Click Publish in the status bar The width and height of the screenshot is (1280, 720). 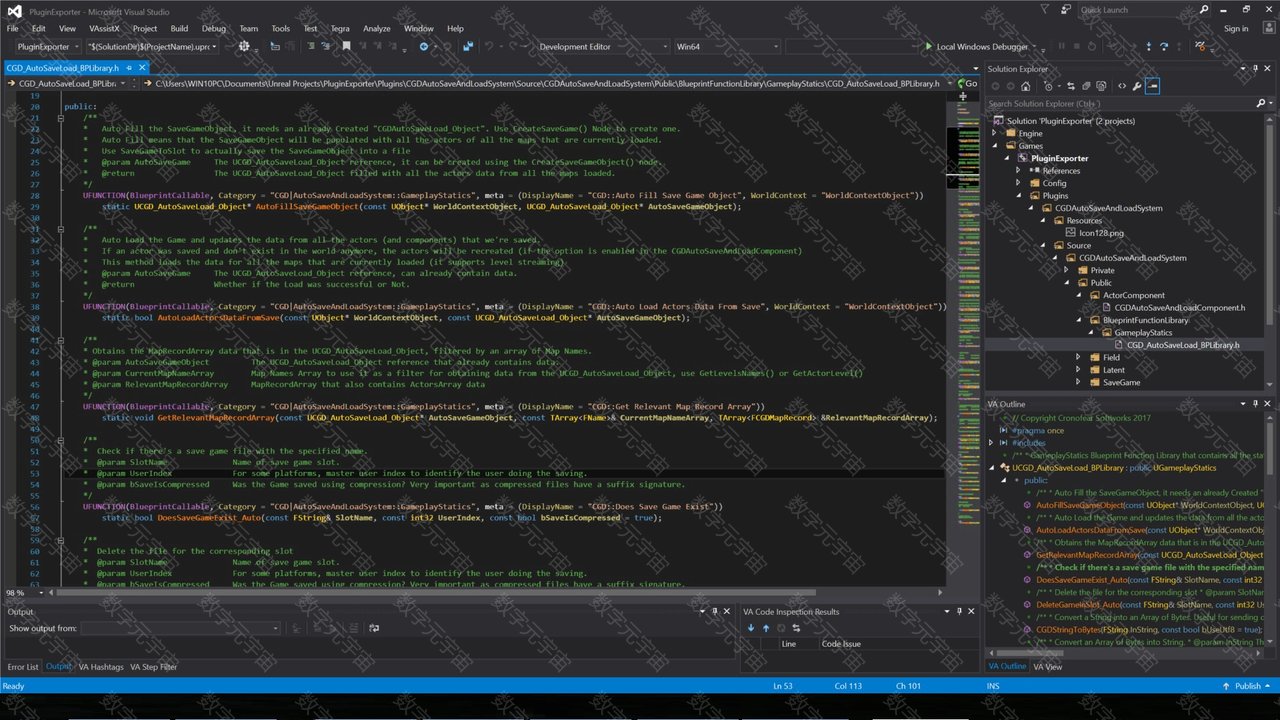click(x=1248, y=686)
